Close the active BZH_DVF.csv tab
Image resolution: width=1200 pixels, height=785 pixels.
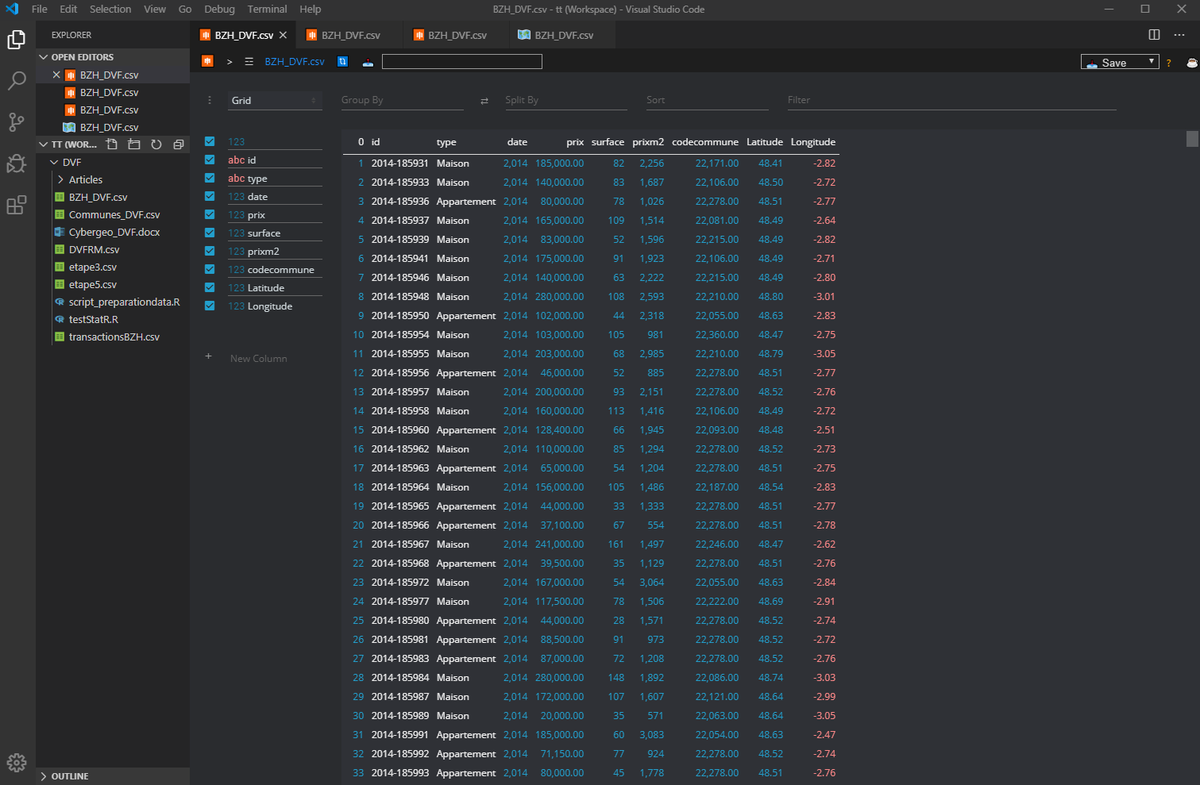[x=283, y=35]
